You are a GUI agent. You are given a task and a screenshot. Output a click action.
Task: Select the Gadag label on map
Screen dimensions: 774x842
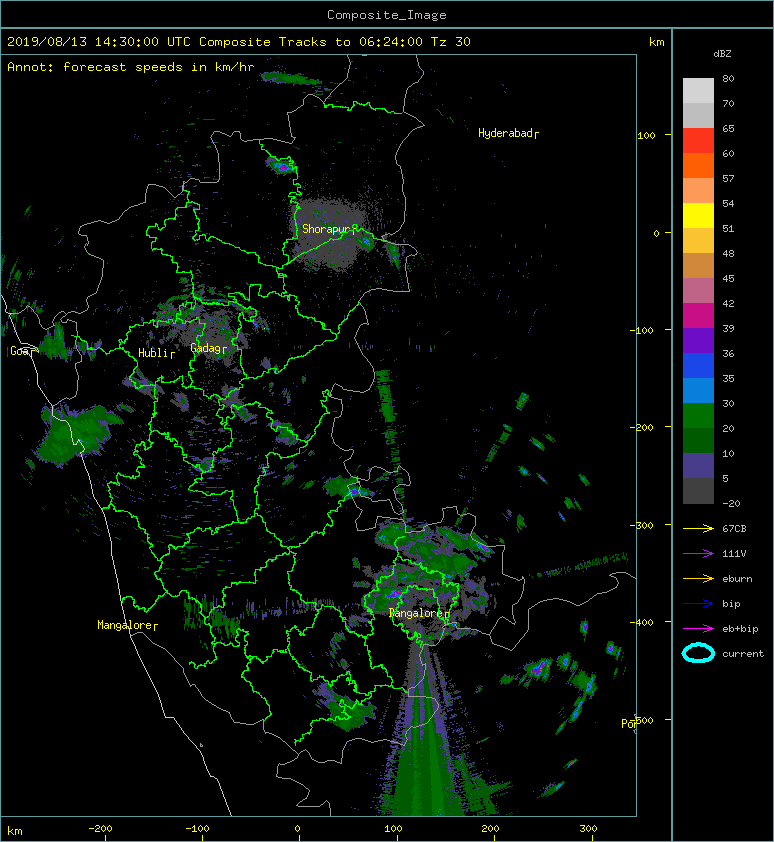tap(209, 348)
